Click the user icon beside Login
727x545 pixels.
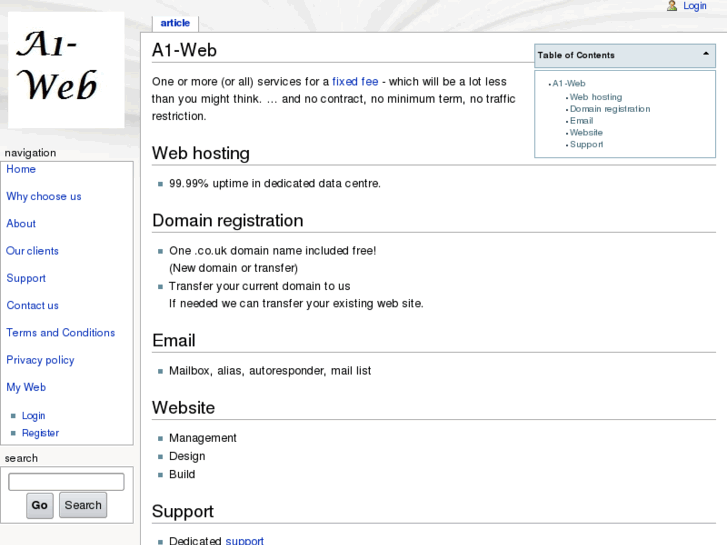(x=672, y=6)
